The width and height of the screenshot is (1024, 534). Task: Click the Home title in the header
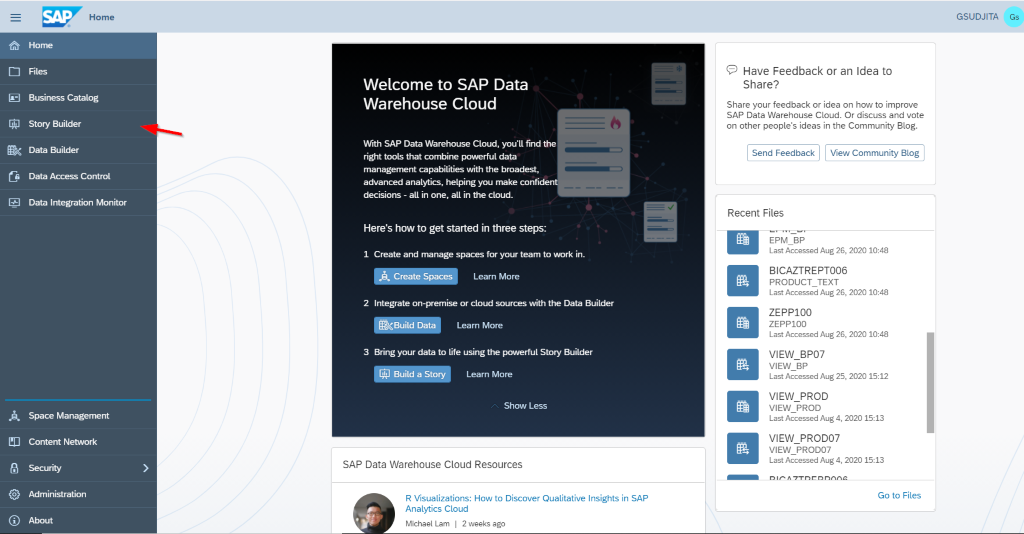(x=101, y=17)
